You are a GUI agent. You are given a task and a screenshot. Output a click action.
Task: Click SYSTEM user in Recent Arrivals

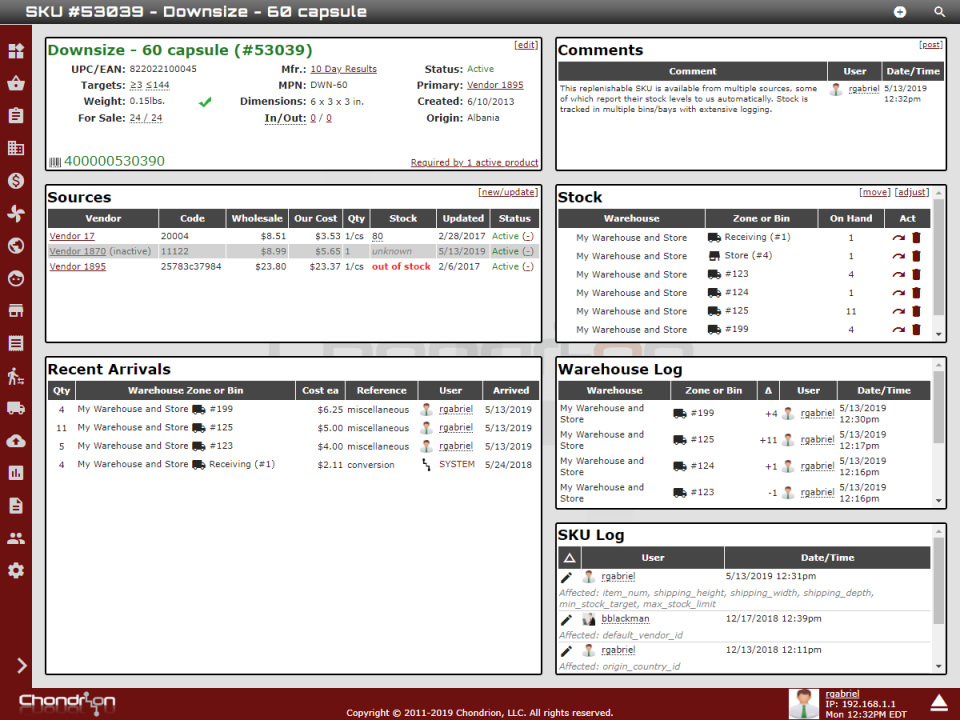(x=457, y=464)
